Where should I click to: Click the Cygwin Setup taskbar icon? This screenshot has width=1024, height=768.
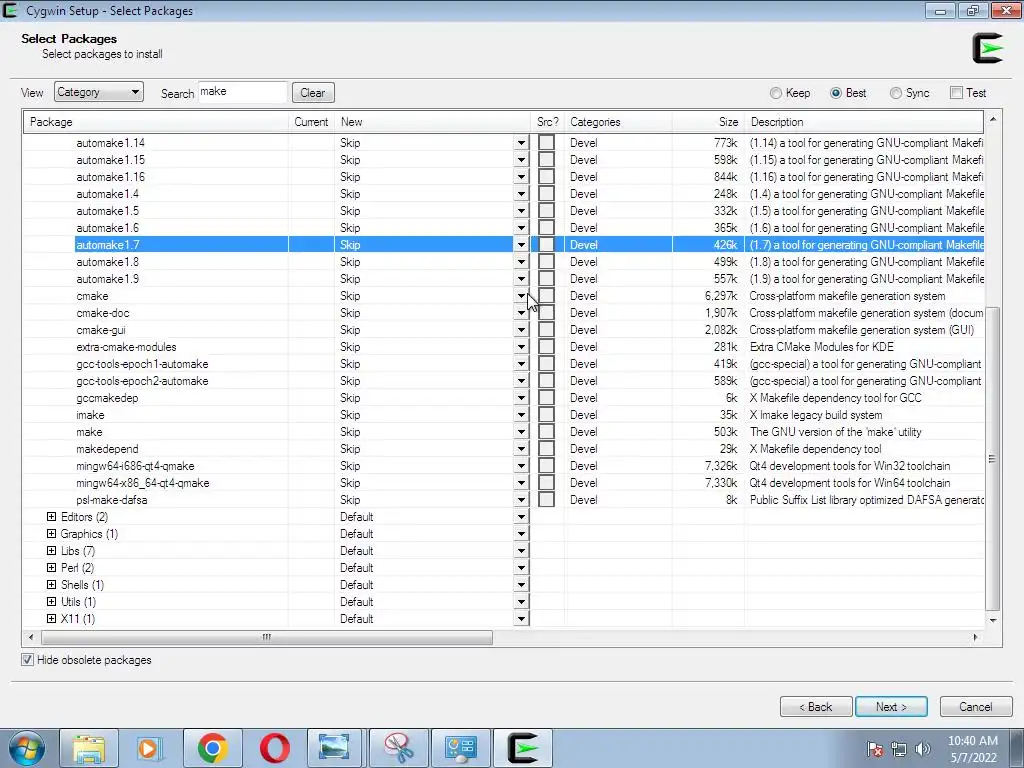[522, 748]
